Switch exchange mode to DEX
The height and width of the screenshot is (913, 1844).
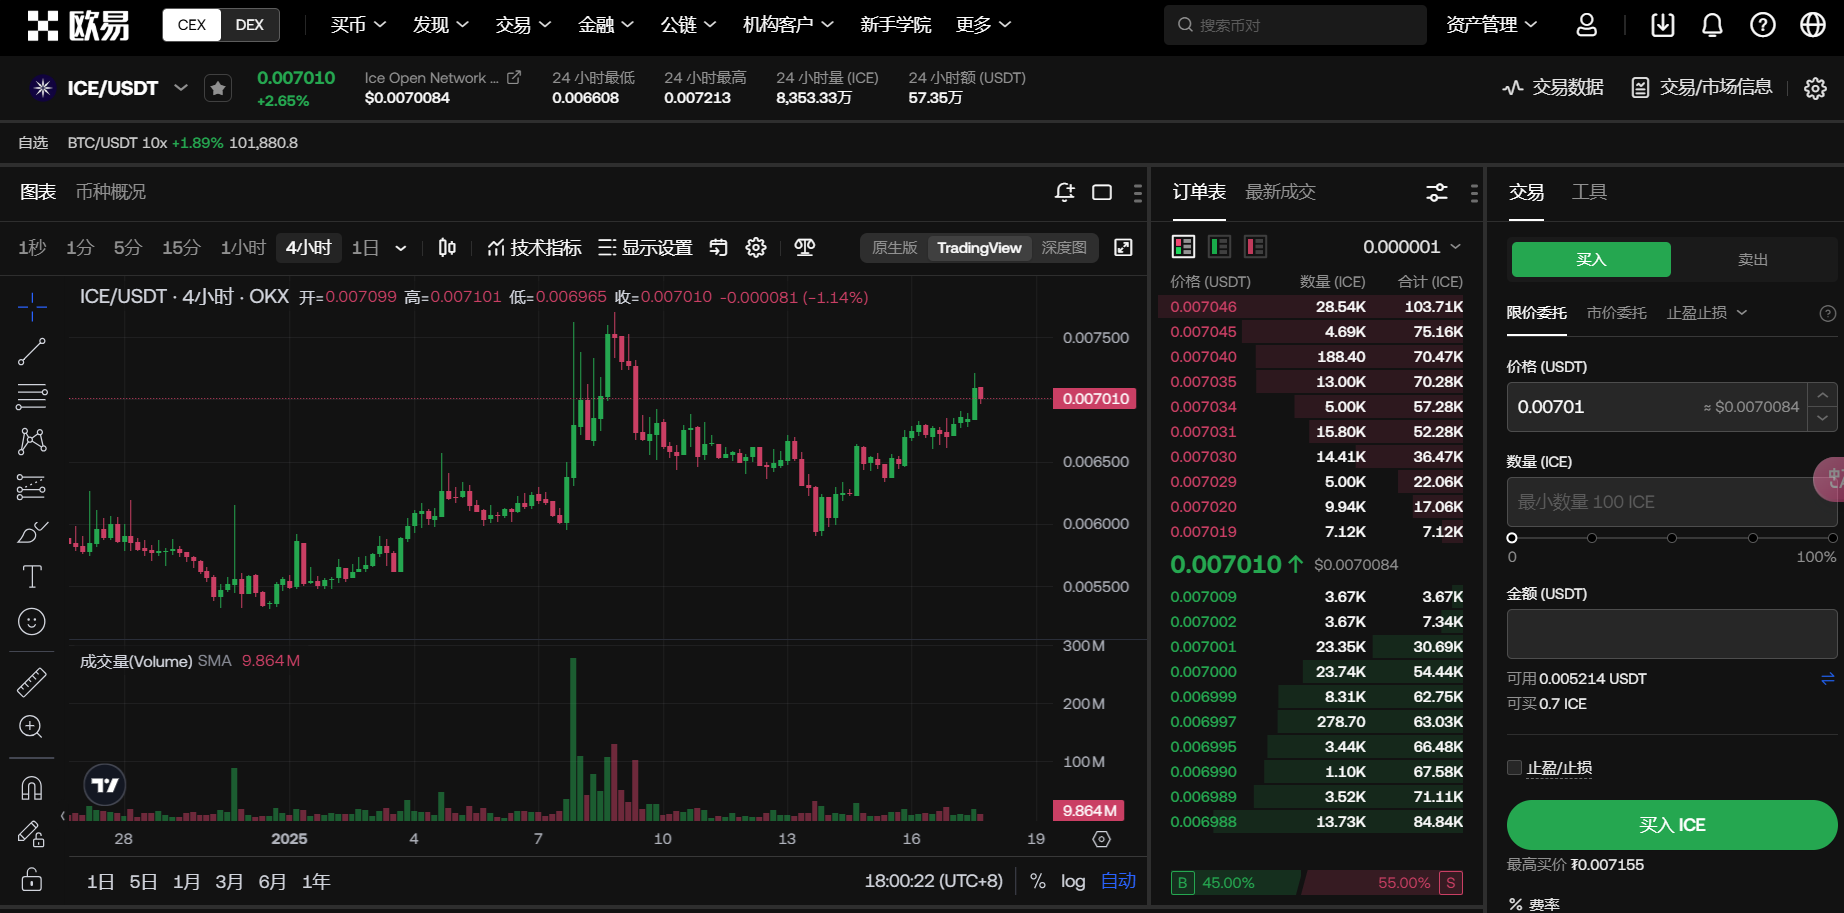coord(249,25)
